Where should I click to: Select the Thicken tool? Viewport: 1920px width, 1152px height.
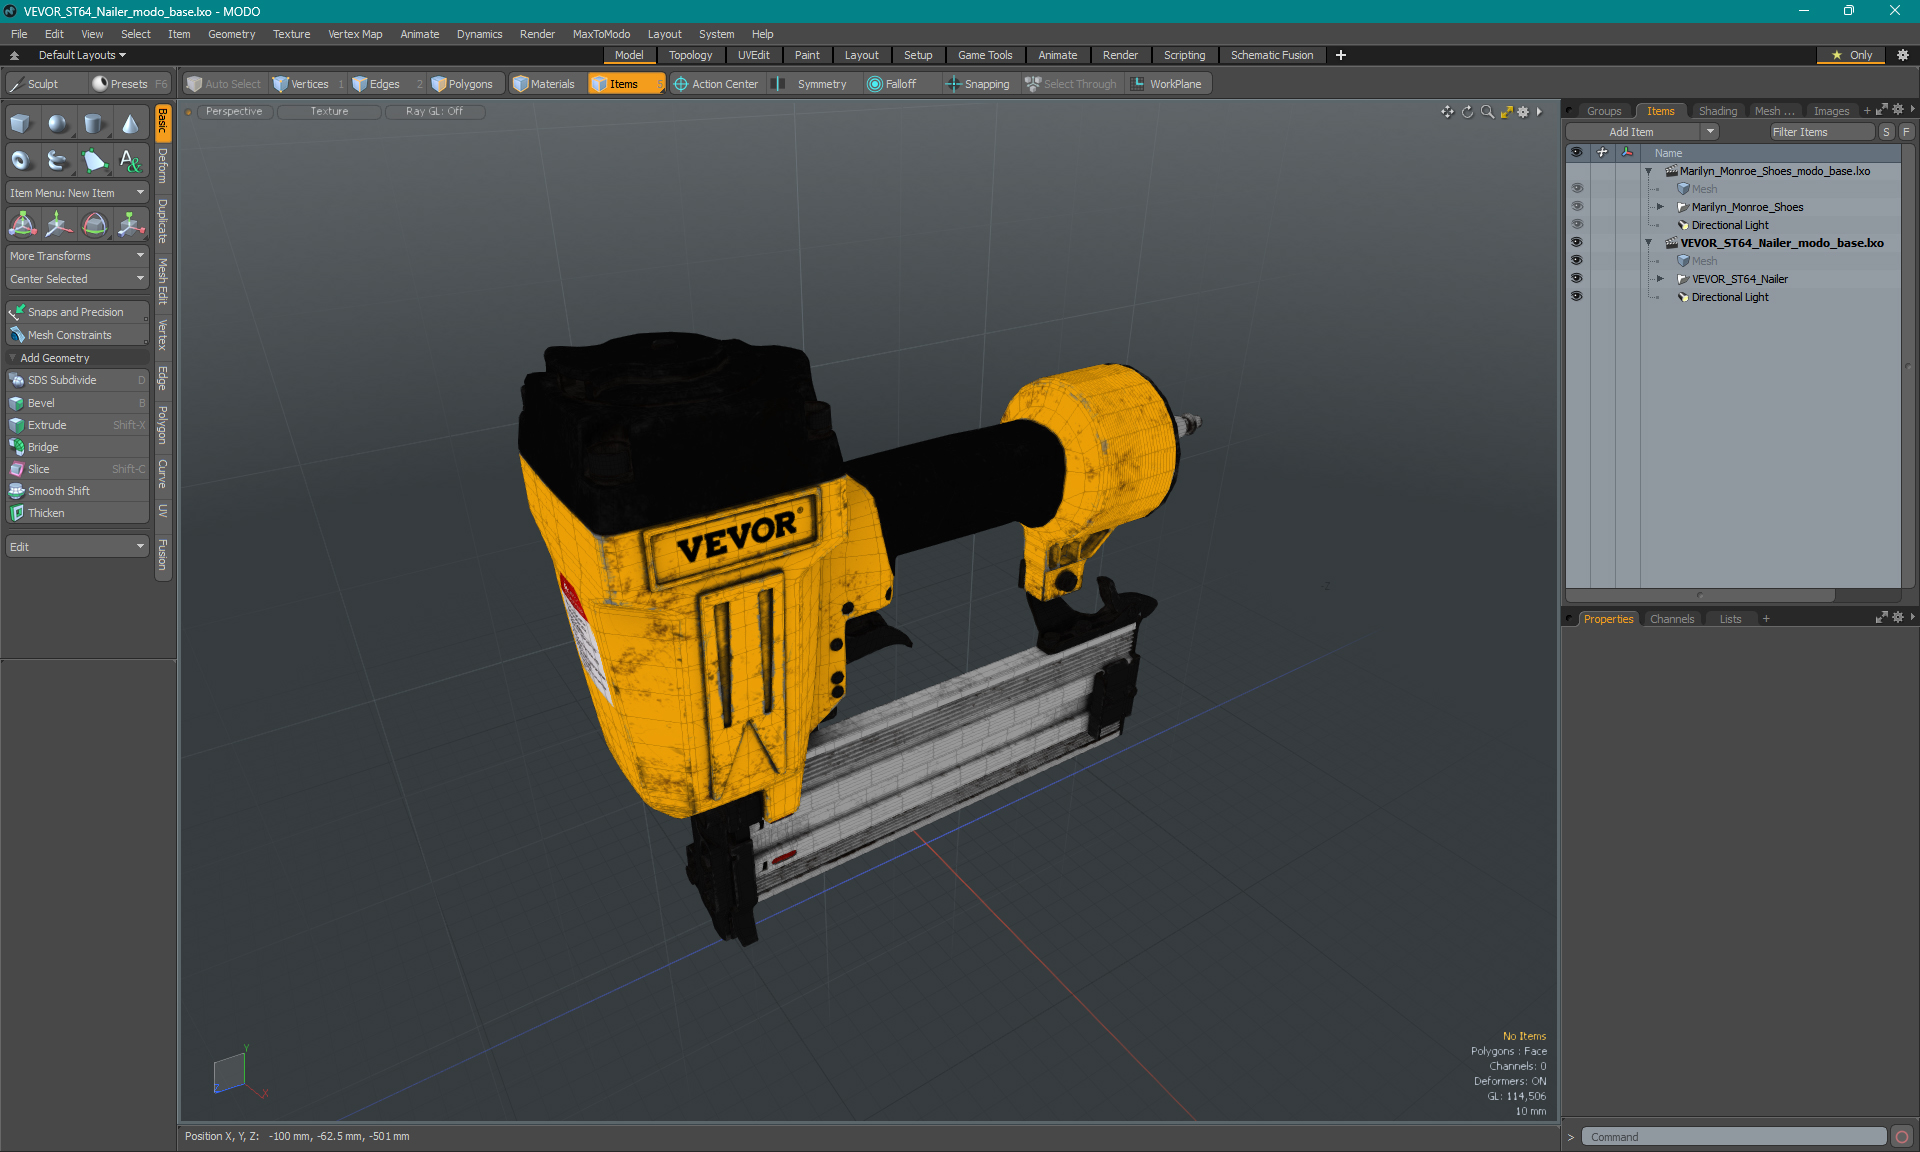point(77,513)
